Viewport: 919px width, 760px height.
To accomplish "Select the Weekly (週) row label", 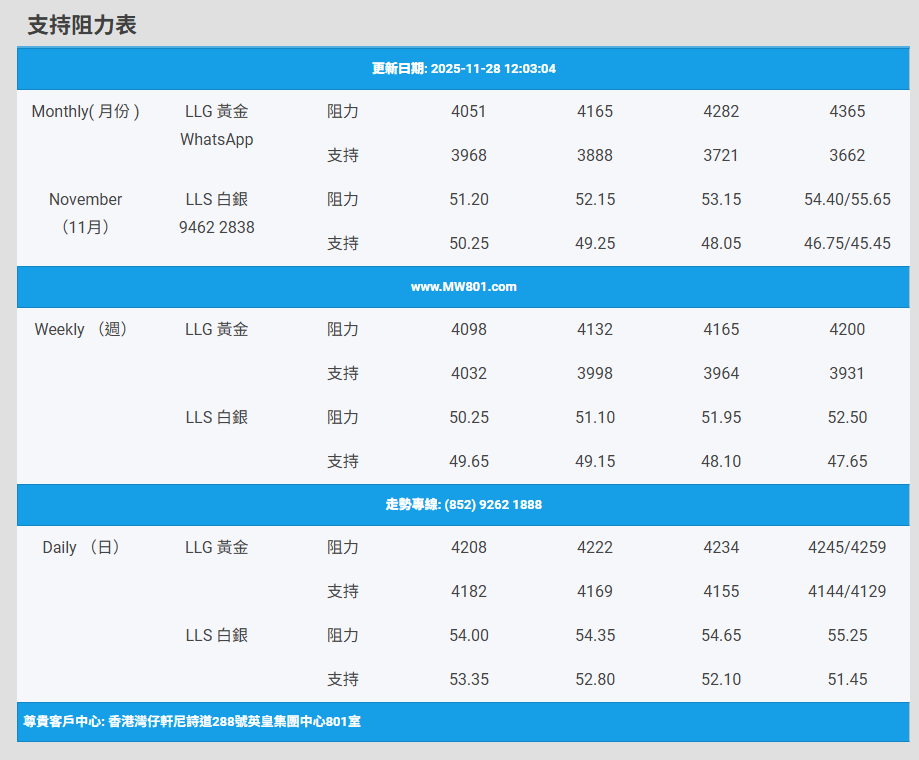I will [x=80, y=329].
